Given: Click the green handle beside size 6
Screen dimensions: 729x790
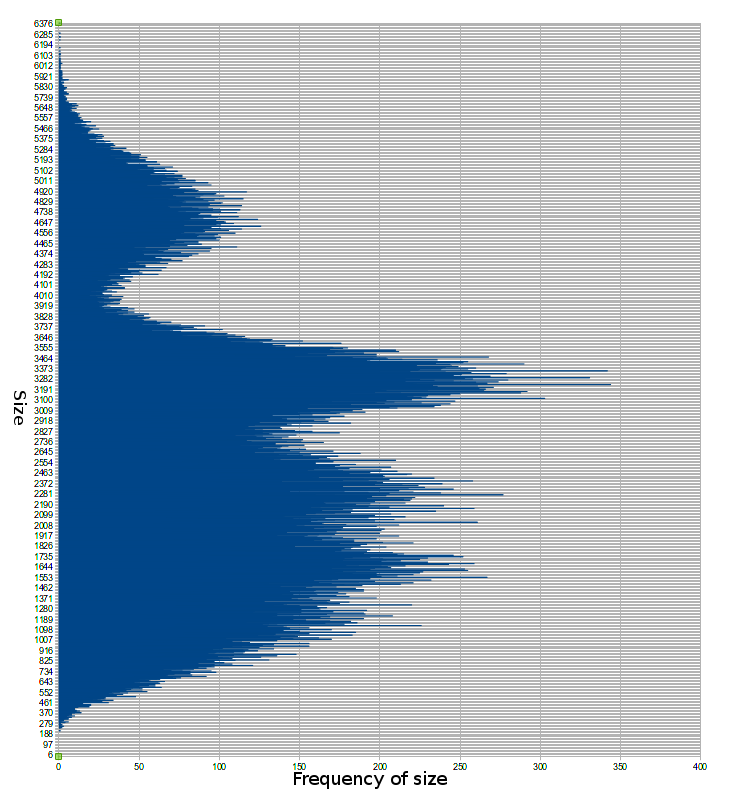Looking at the screenshot, I should coord(59,756).
